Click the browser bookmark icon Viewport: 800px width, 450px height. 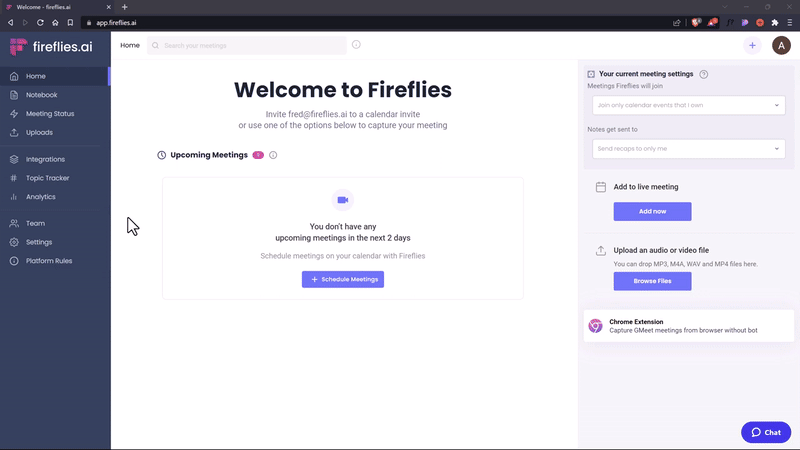pyautogui.click(x=70, y=22)
